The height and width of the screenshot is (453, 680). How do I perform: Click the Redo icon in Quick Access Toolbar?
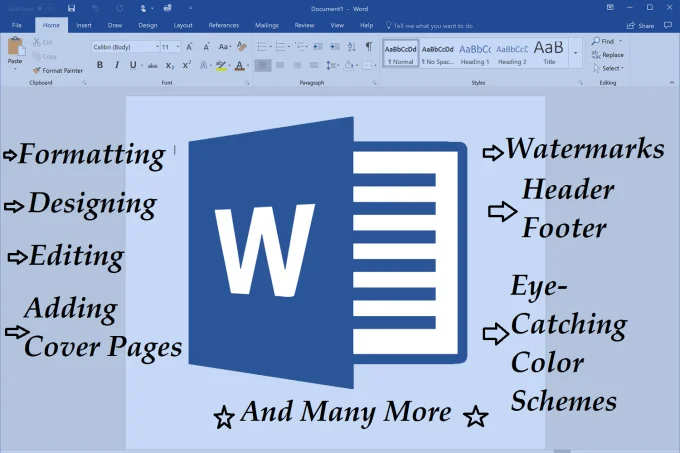coord(119,8)
